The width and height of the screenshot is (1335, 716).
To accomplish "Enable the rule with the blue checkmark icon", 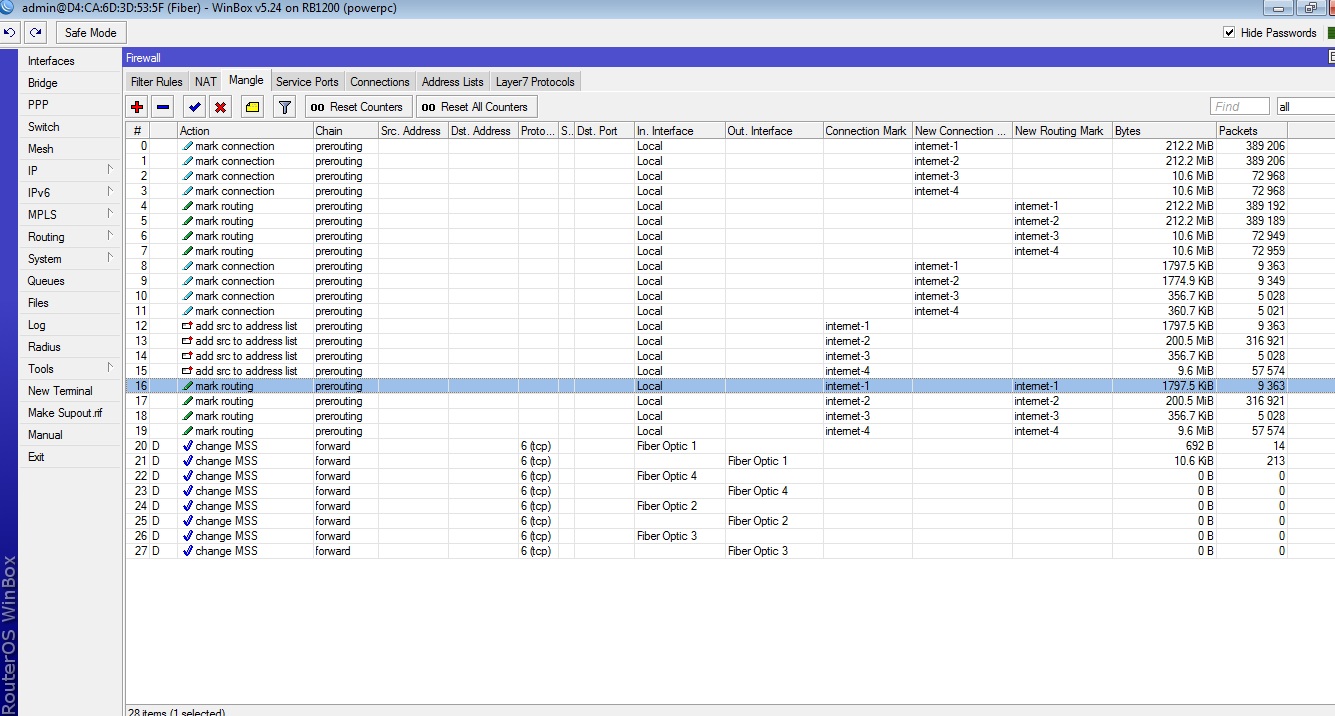I will [x=195, y=107].
